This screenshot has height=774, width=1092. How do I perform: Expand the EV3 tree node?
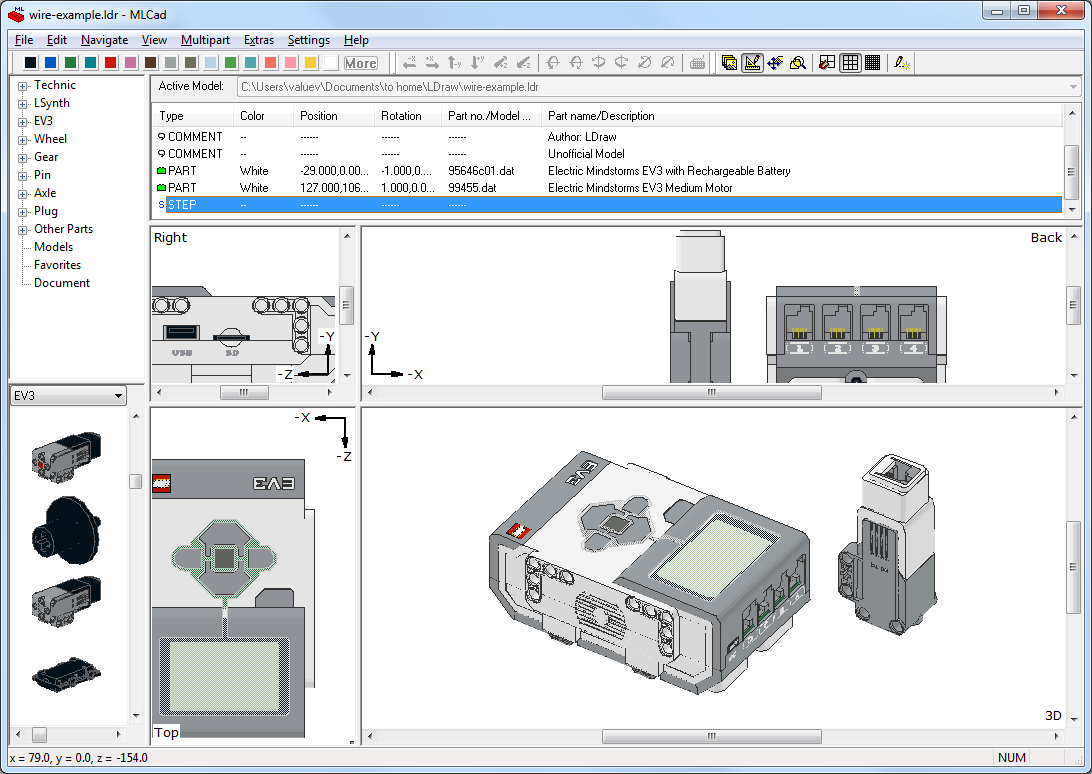pos(22,122)
